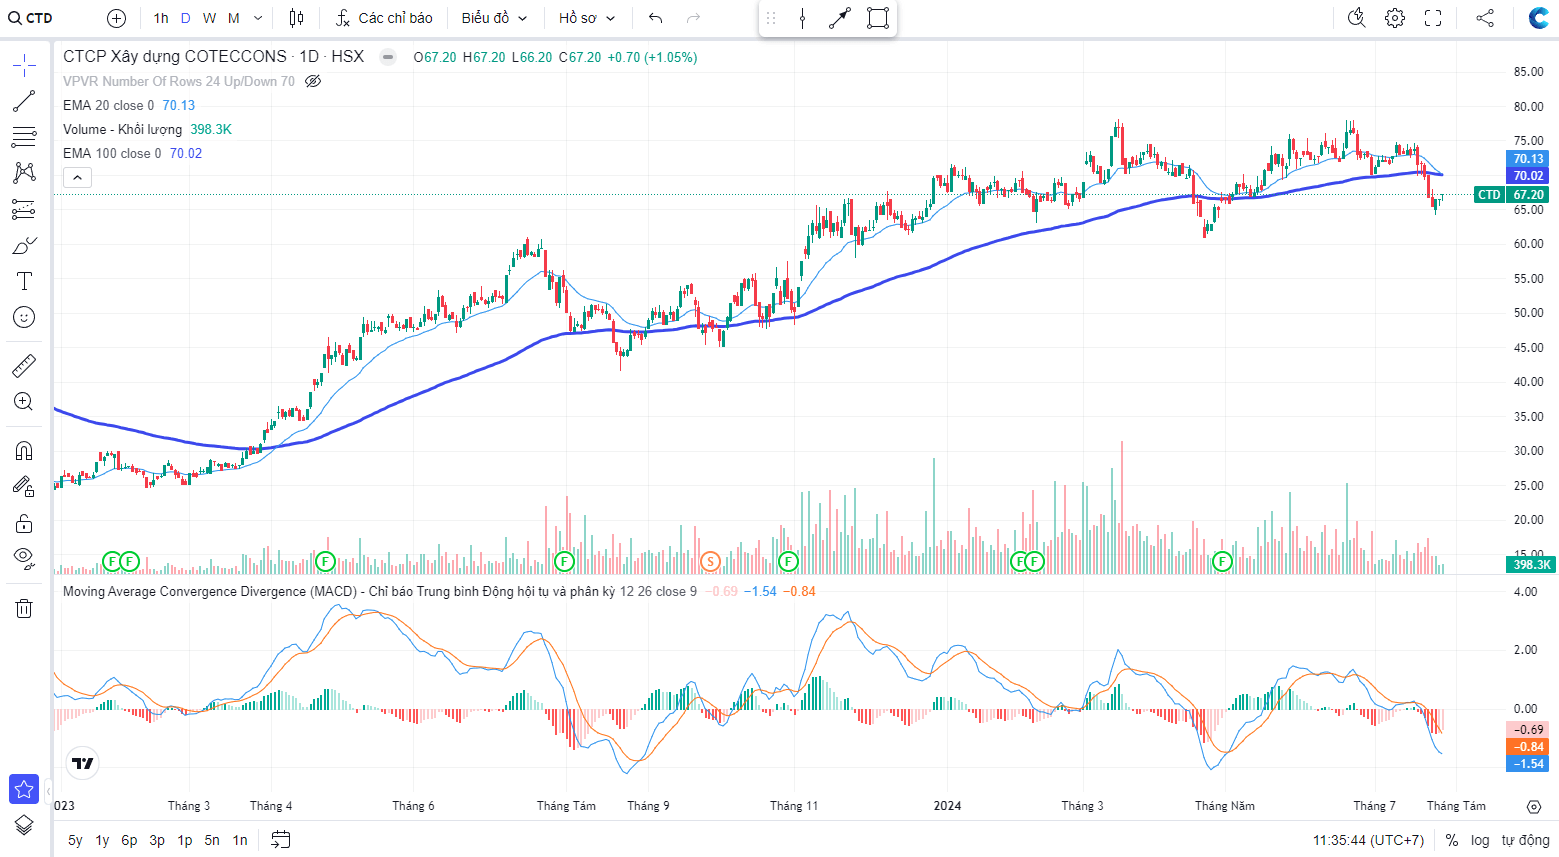
Task: Set range to 5n
Action: click(212, 840)
